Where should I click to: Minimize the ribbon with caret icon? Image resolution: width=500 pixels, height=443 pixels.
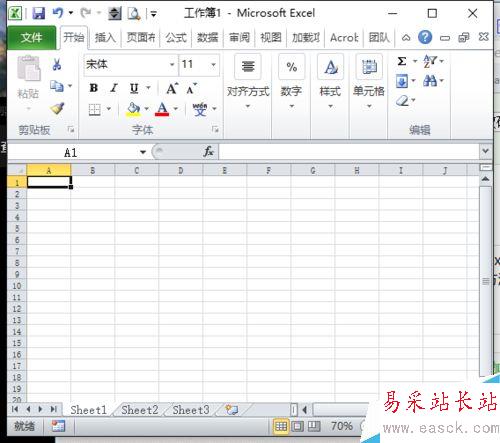(x=406, y=38)
